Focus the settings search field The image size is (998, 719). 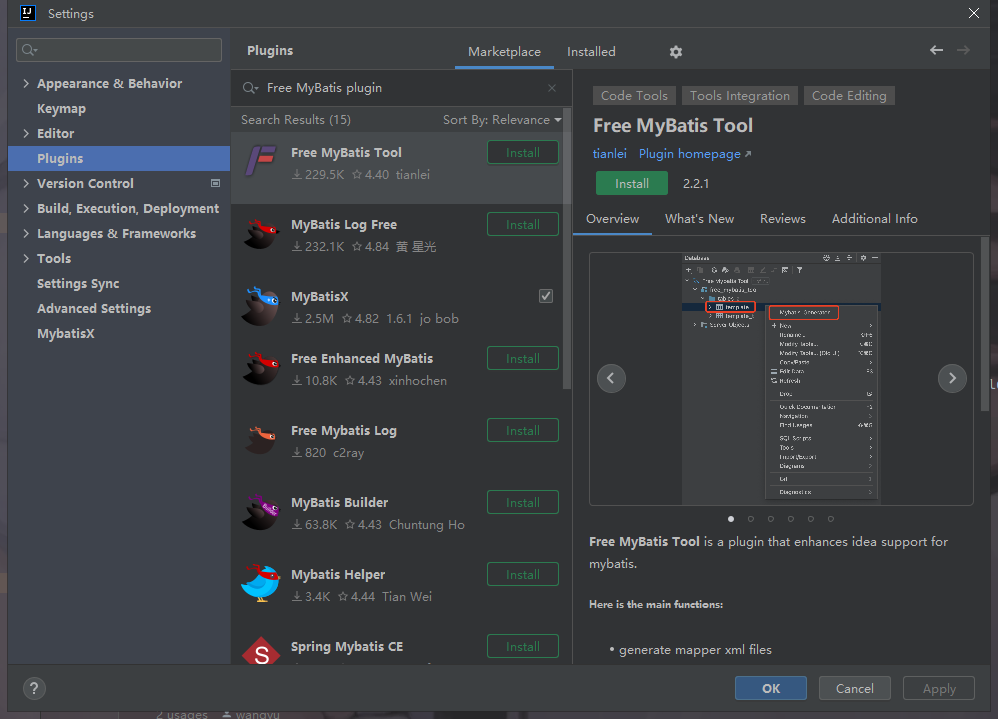119,50
